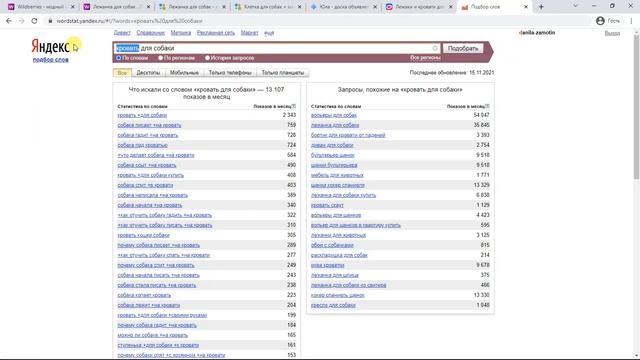The width and height of the screenshot is (640, 360).
Task: Click the browser address bar URL
Action: 129,21
